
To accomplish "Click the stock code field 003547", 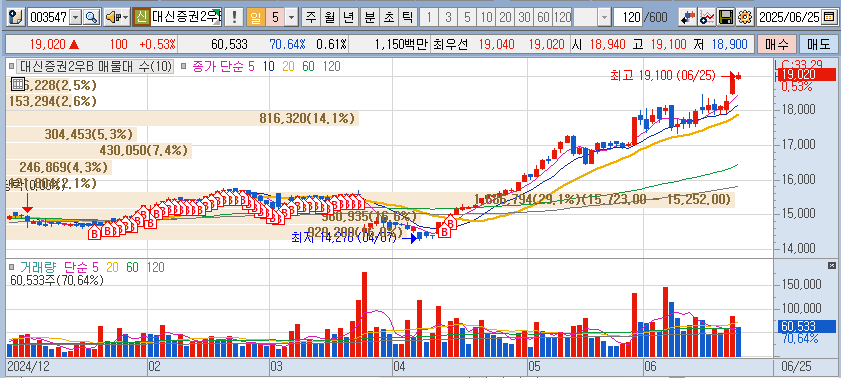I will 48,17.
